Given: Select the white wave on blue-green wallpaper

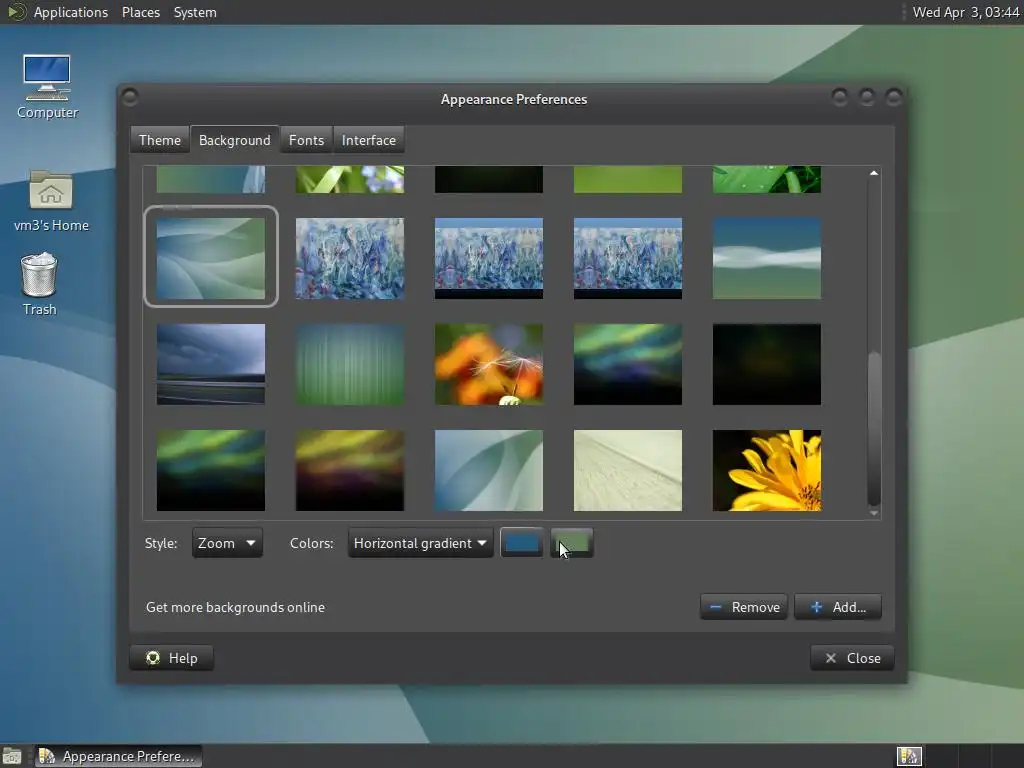Looking at the screenshot, I should (767, 258).
